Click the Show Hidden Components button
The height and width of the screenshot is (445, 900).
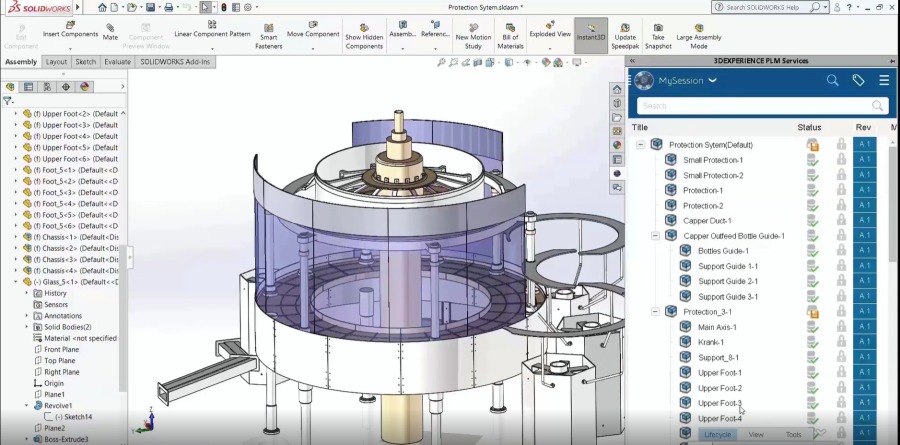click(x=364, y=36)
